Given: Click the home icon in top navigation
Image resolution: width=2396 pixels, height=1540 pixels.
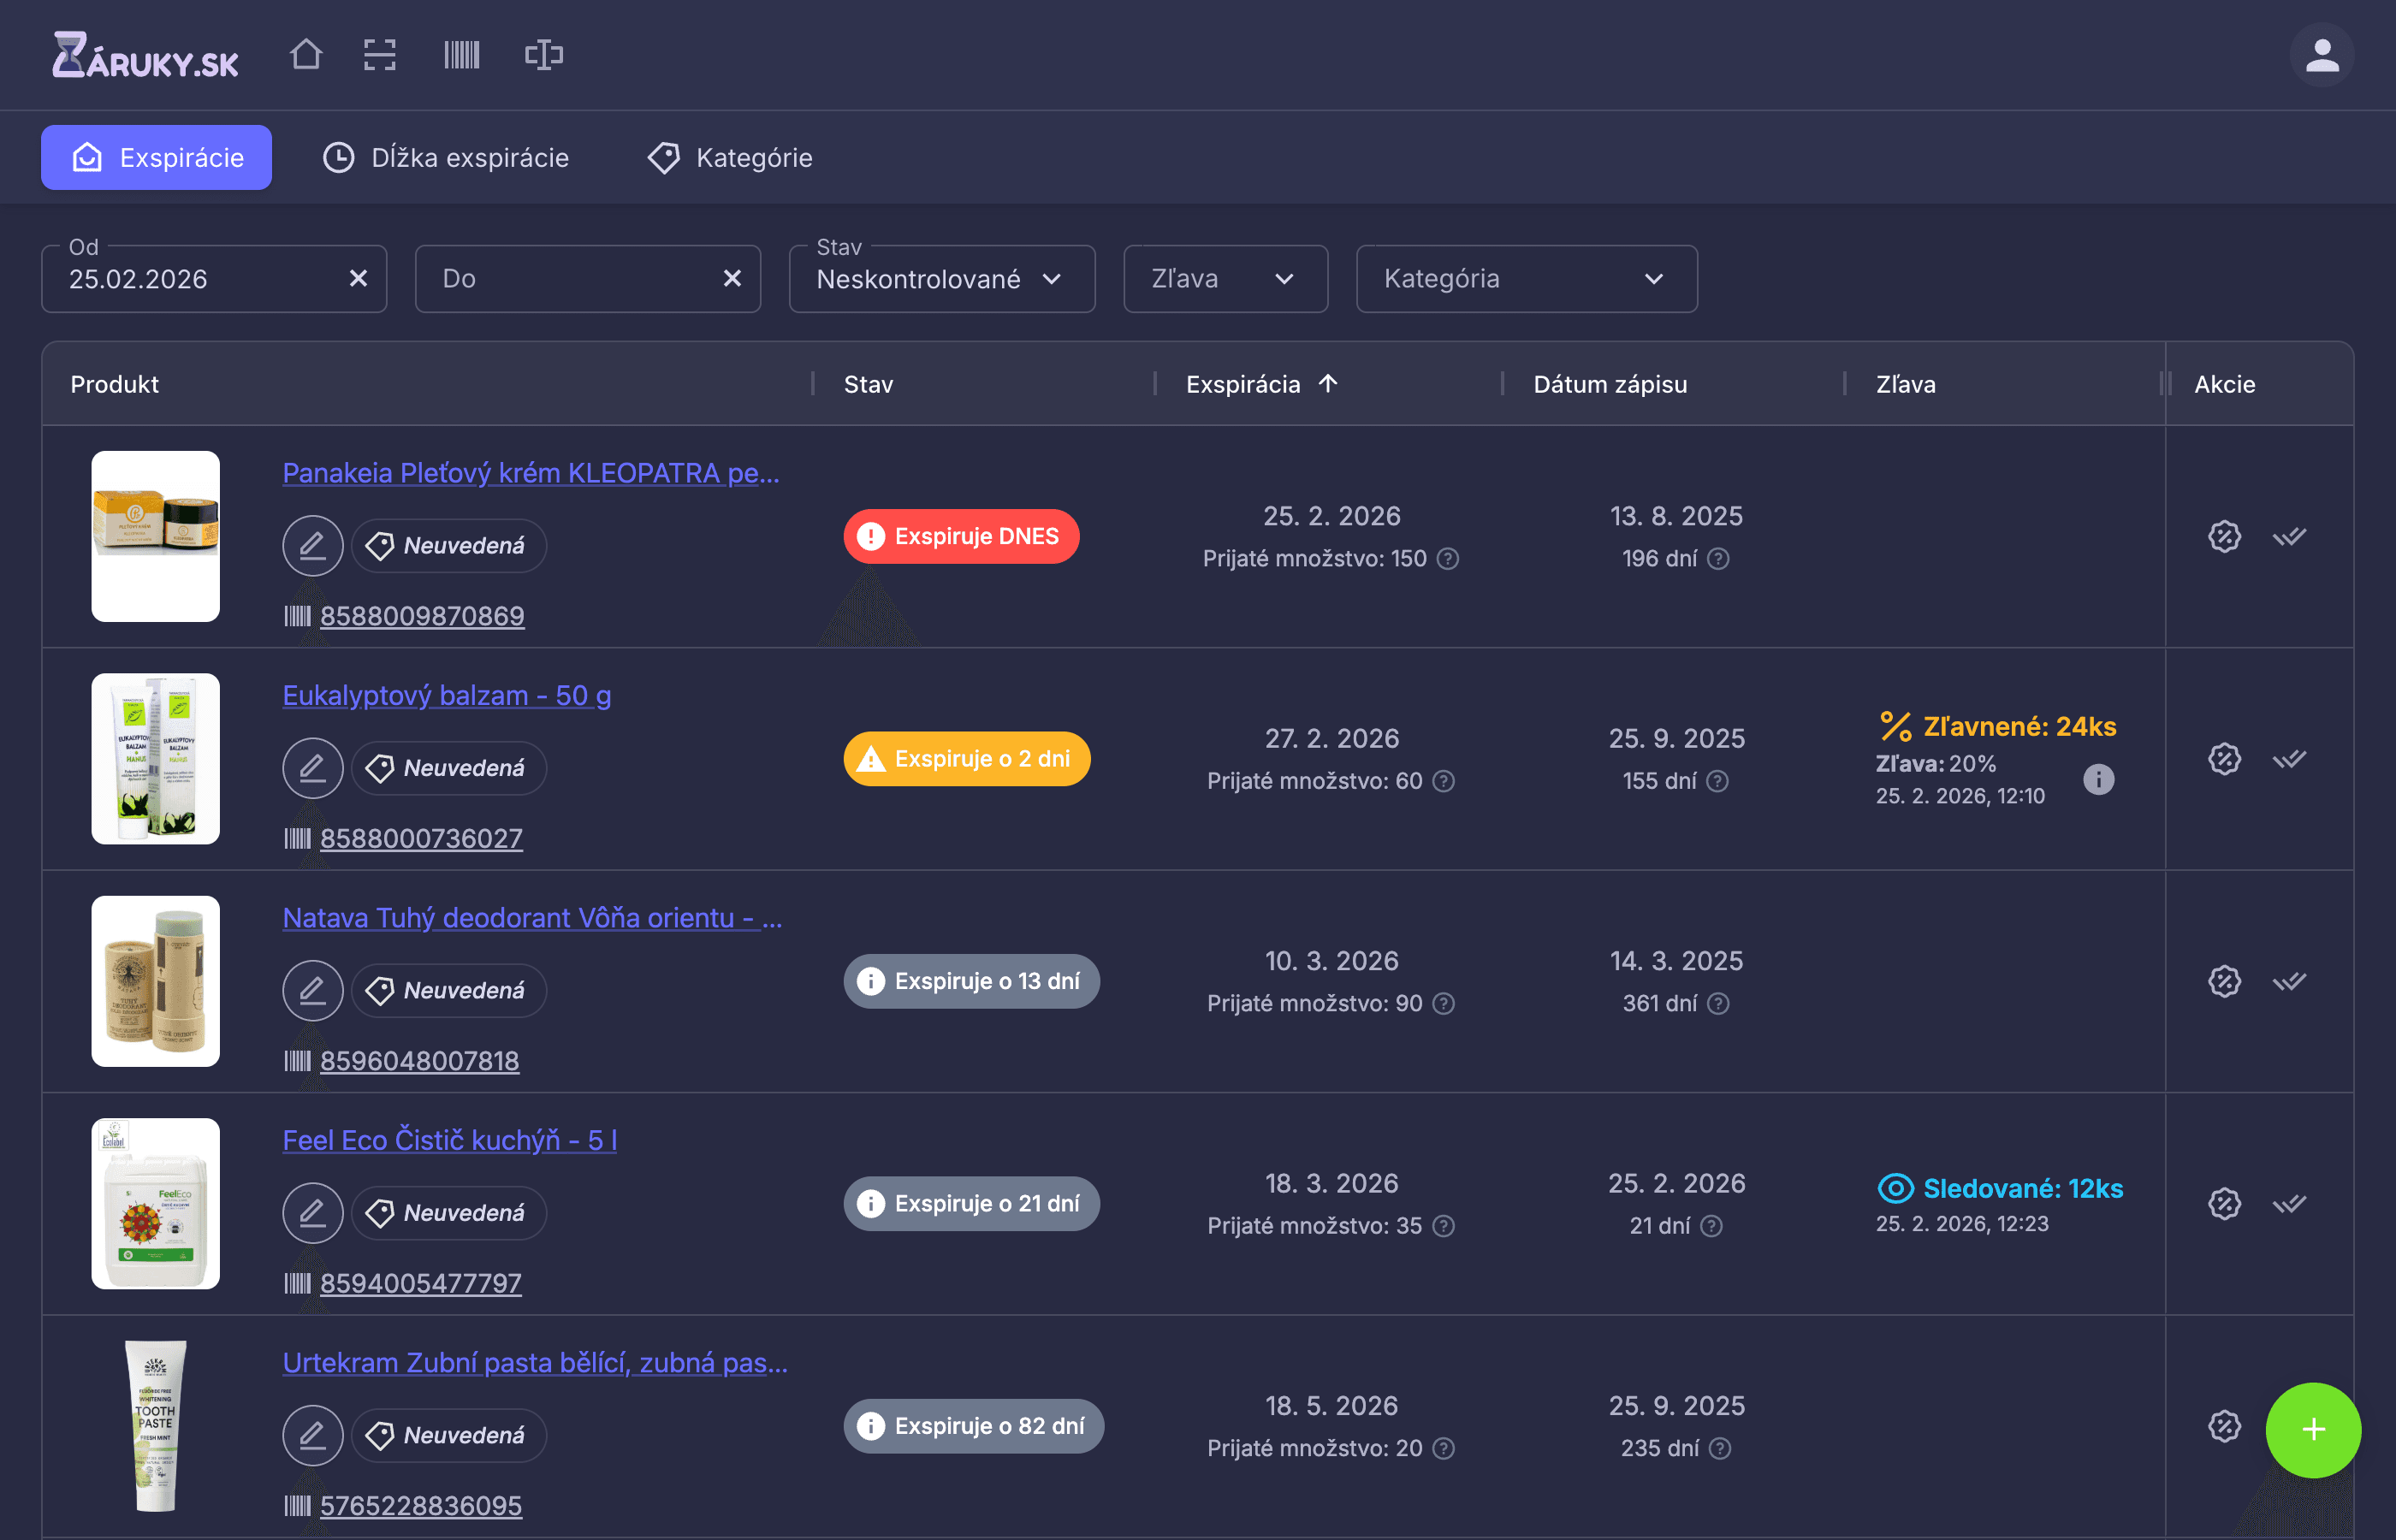Looking at the screenshot, I should pyautogui.click(x=306, y=55).
